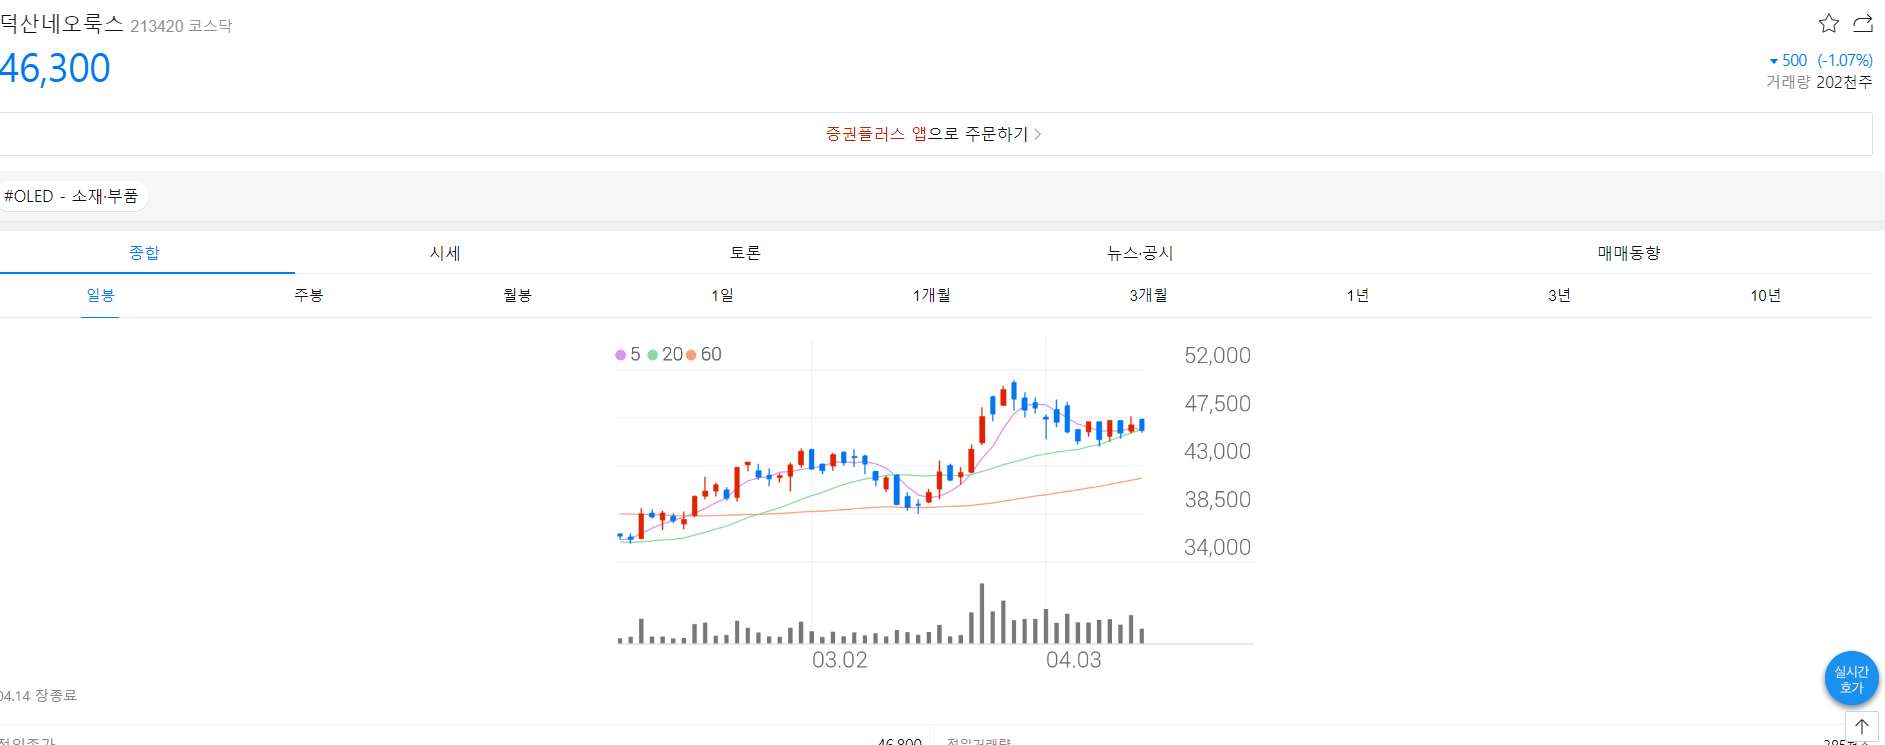The height and width of the screenshot is (745, 1885).
Task: Click the 03.02 date marker on chart
Action: [x=840, y=660]
